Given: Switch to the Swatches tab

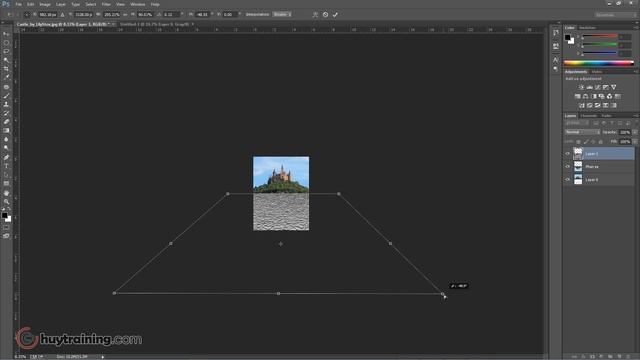Looking at the screenshot, I should coord(588,28).
